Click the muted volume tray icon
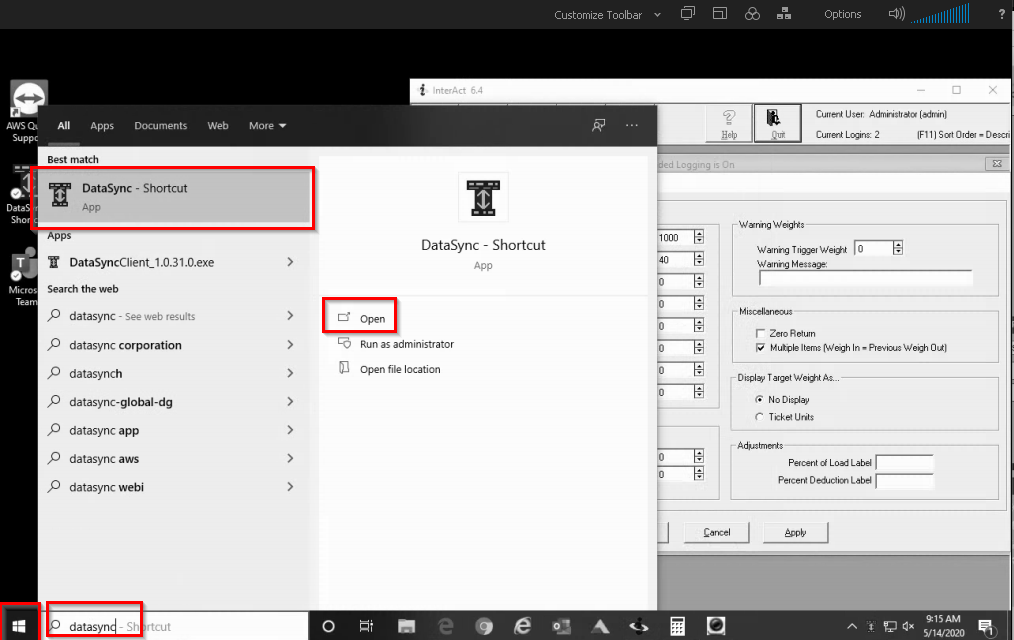The height and width of the screenshot is (640, 1014). (909, 626)
